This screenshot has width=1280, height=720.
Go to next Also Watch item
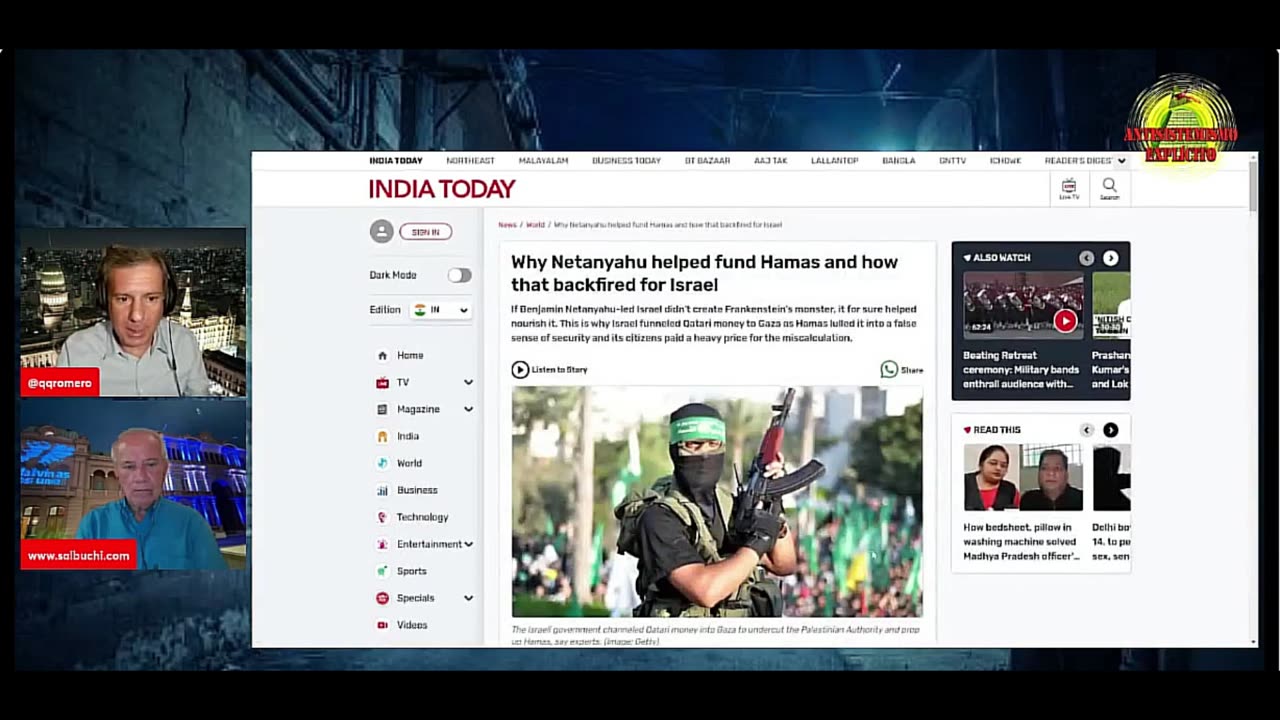[1110, 258]
